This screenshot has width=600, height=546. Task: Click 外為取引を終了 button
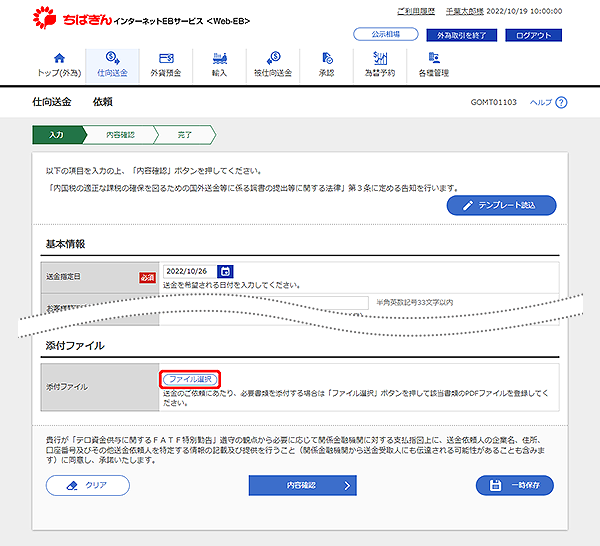(461, 35)
